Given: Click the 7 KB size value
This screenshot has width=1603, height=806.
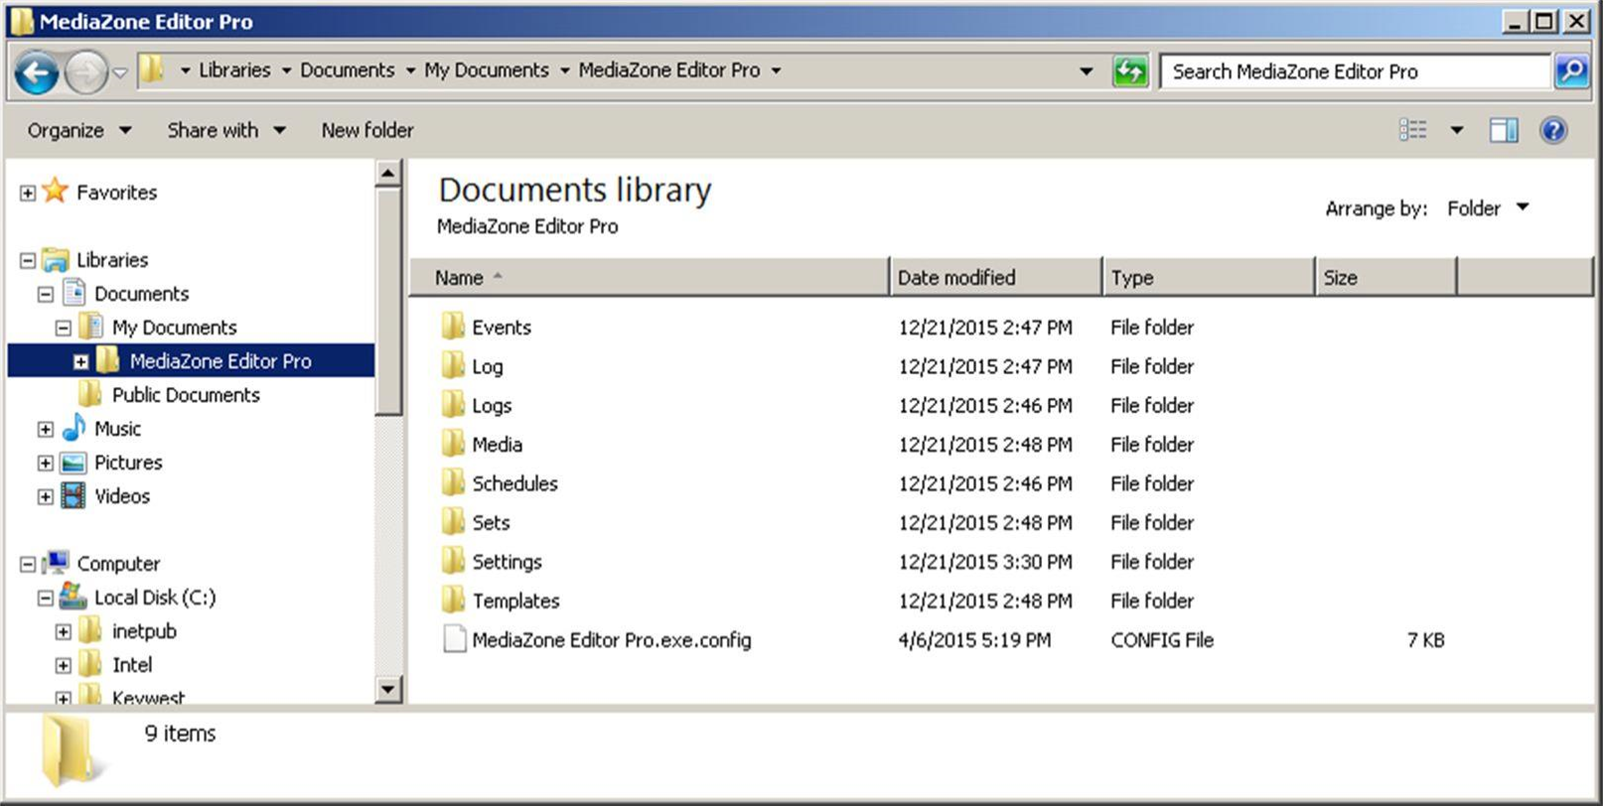Looking at the screenshot, I should pyautogui.click(x=1425, y=640).
